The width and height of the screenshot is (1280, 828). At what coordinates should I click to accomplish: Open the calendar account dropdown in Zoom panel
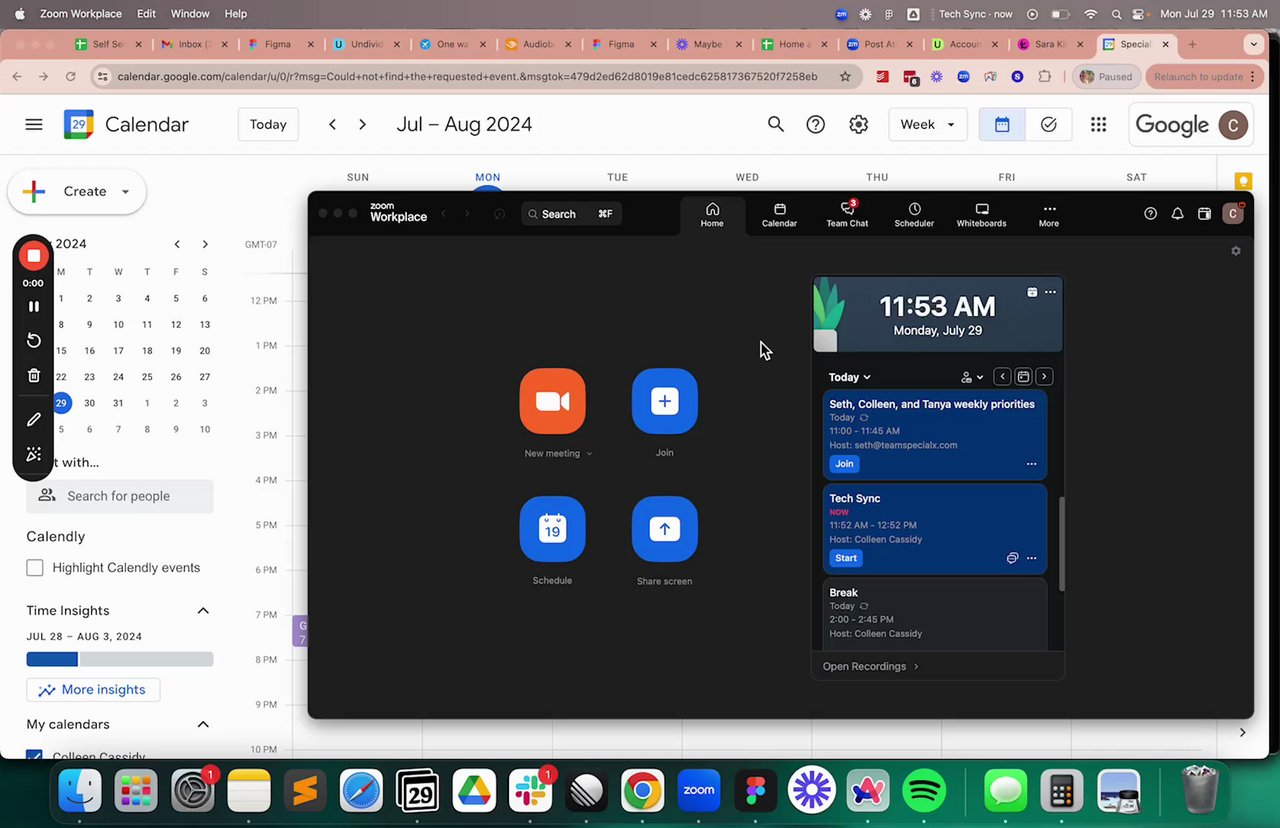tap(972, 377)
